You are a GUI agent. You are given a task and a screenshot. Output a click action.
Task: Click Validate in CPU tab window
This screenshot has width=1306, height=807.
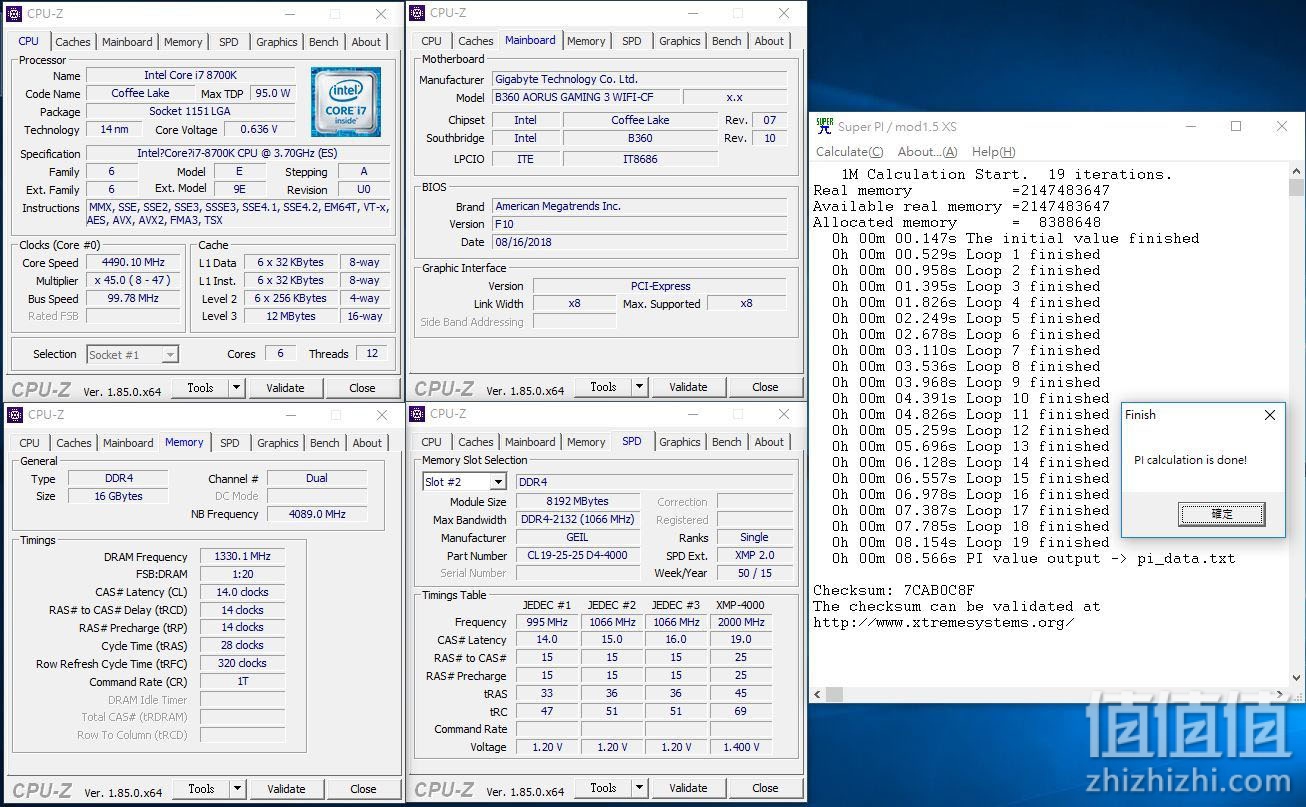pyautogui.click(x=285, y=388)
